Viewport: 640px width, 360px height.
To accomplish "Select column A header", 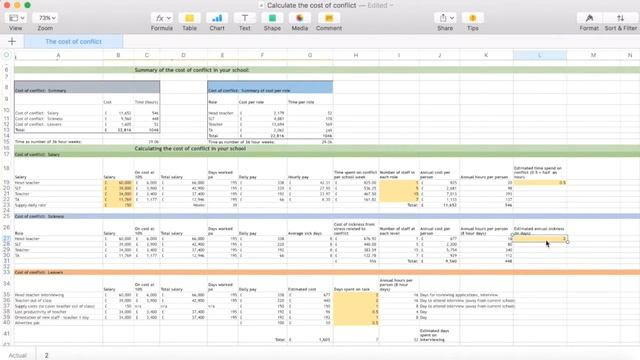I will (58, 55).
